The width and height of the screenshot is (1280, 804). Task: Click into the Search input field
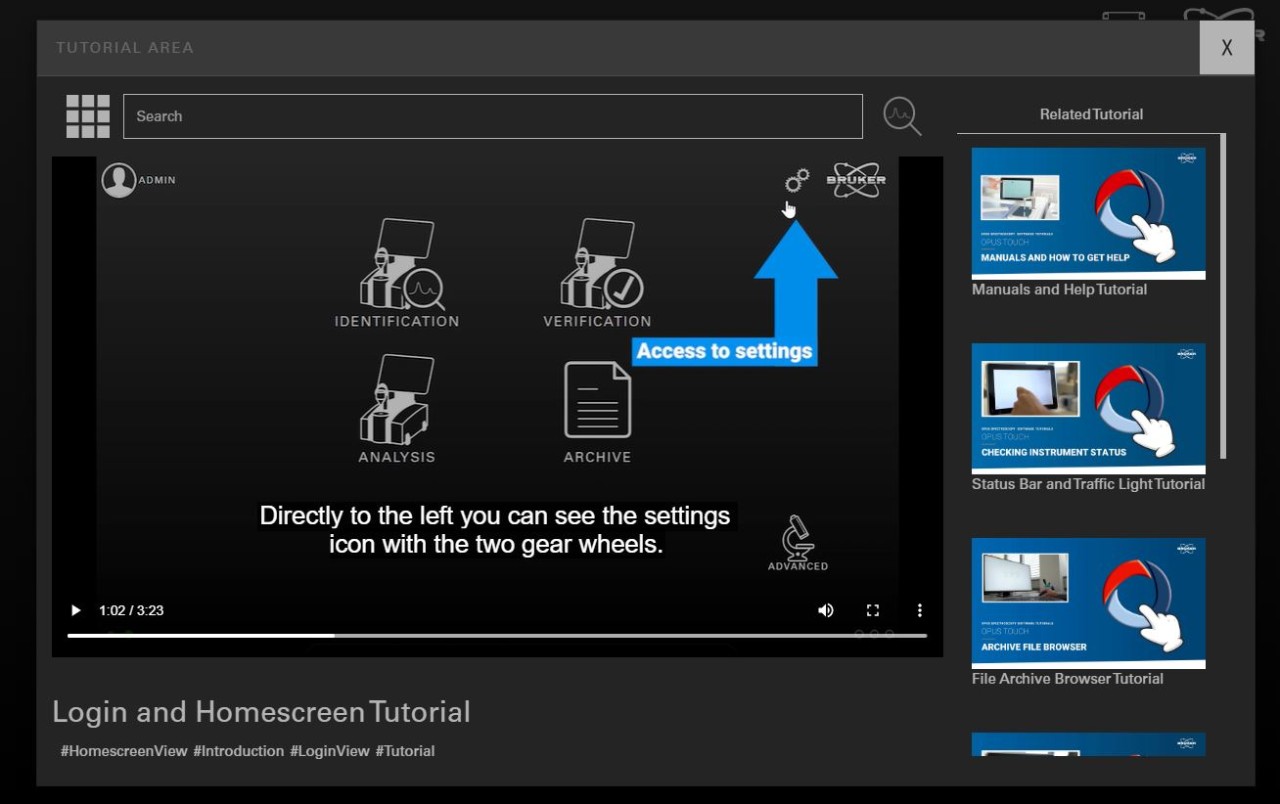point(492,116)
